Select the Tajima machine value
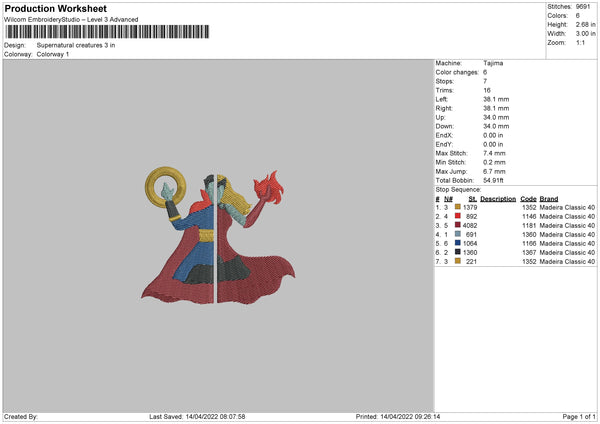Screen dimensions: 600x424 [494, 63]
